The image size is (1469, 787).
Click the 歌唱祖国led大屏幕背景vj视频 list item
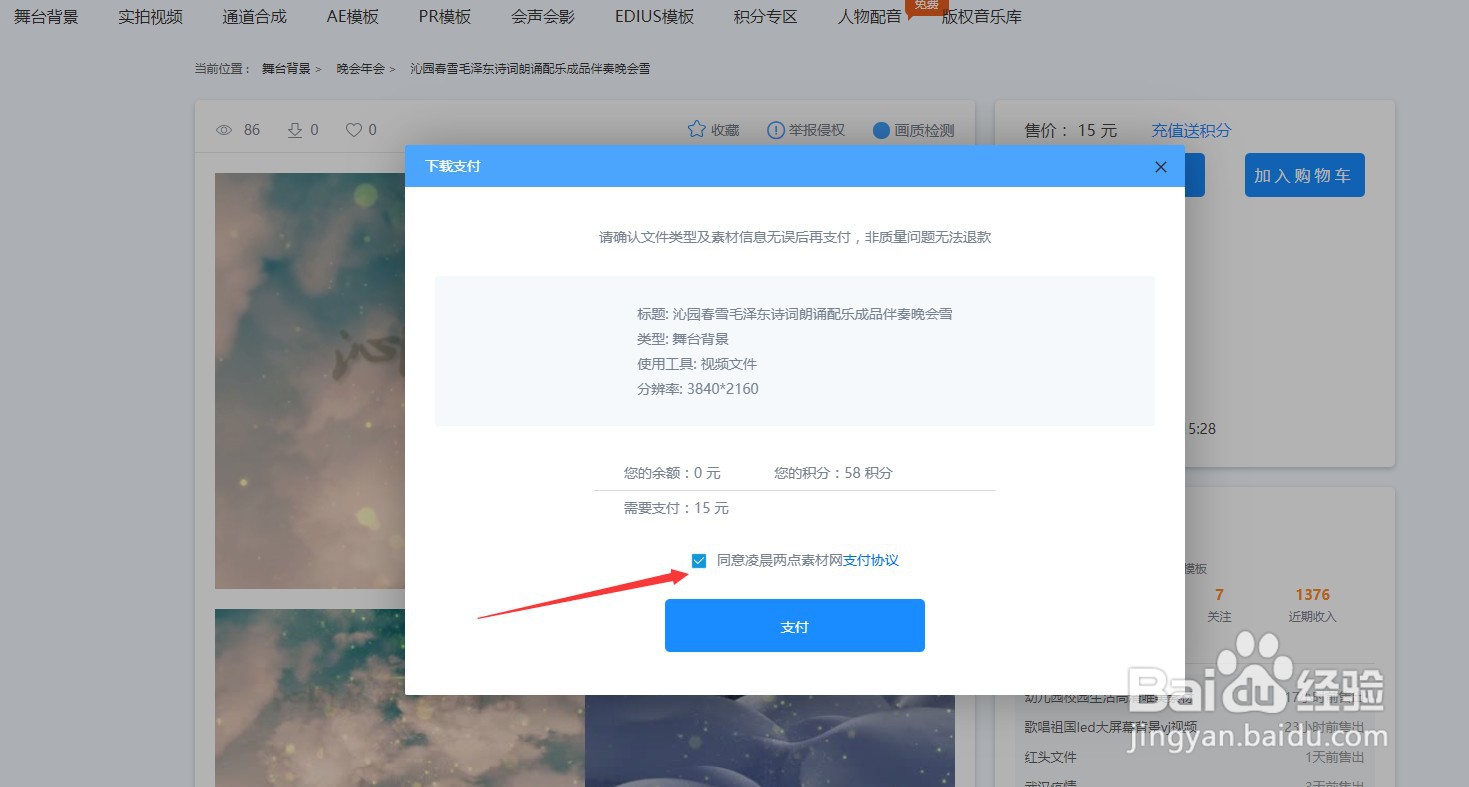1111,727
